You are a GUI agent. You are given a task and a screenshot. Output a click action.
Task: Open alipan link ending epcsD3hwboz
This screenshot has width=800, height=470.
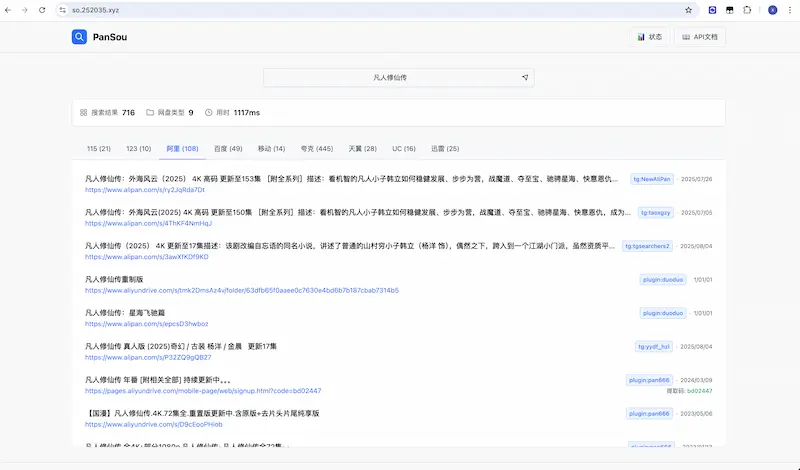click(x=147, y=324)
